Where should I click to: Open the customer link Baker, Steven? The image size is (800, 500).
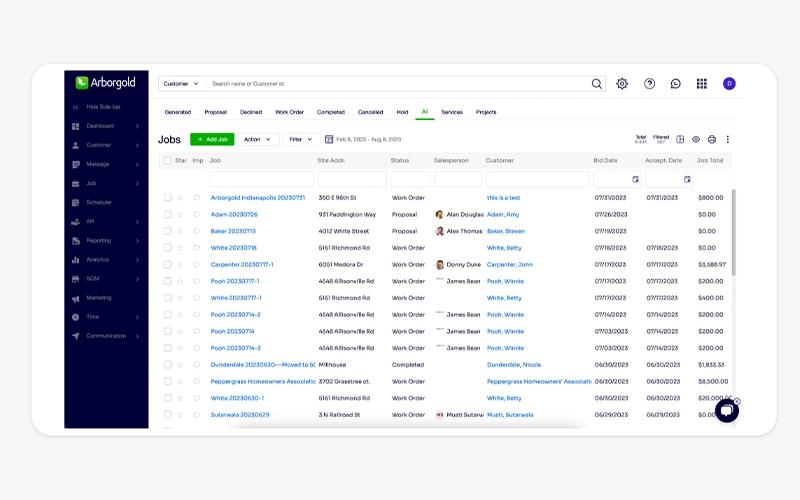[506, 231]
